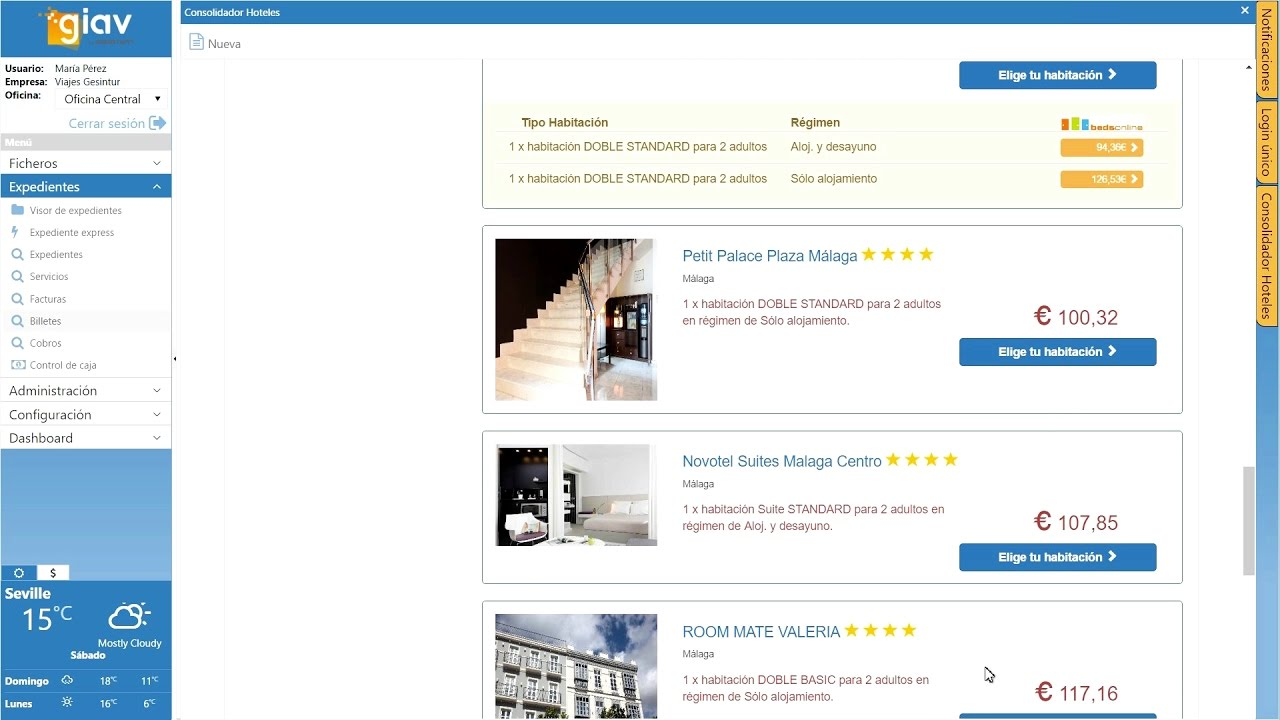The image size is (1280, 720).
Task: Open Expediente express menu item
Action: tap(72, 233)
